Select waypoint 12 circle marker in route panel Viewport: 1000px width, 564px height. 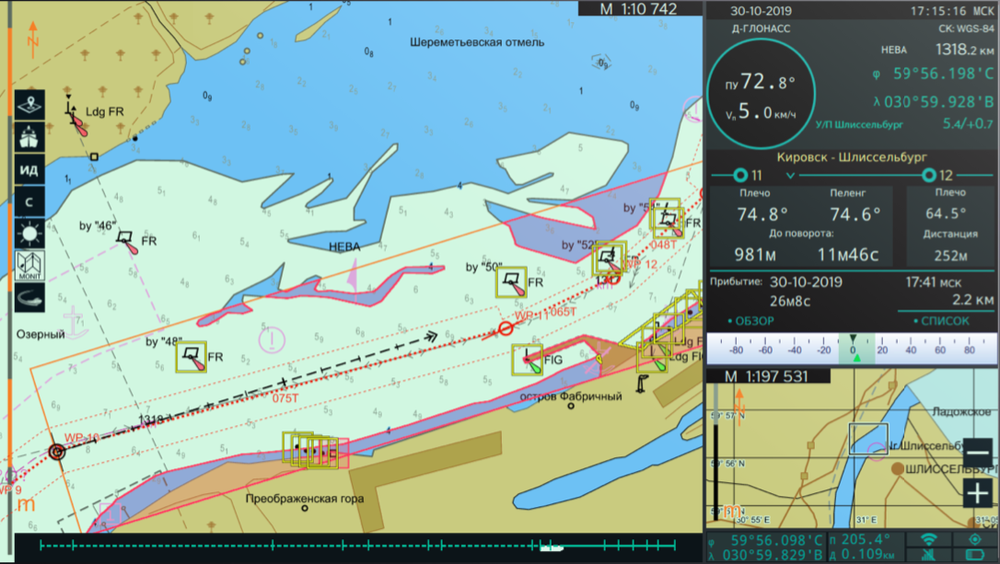pyautogui.click(x=929, y=176)
